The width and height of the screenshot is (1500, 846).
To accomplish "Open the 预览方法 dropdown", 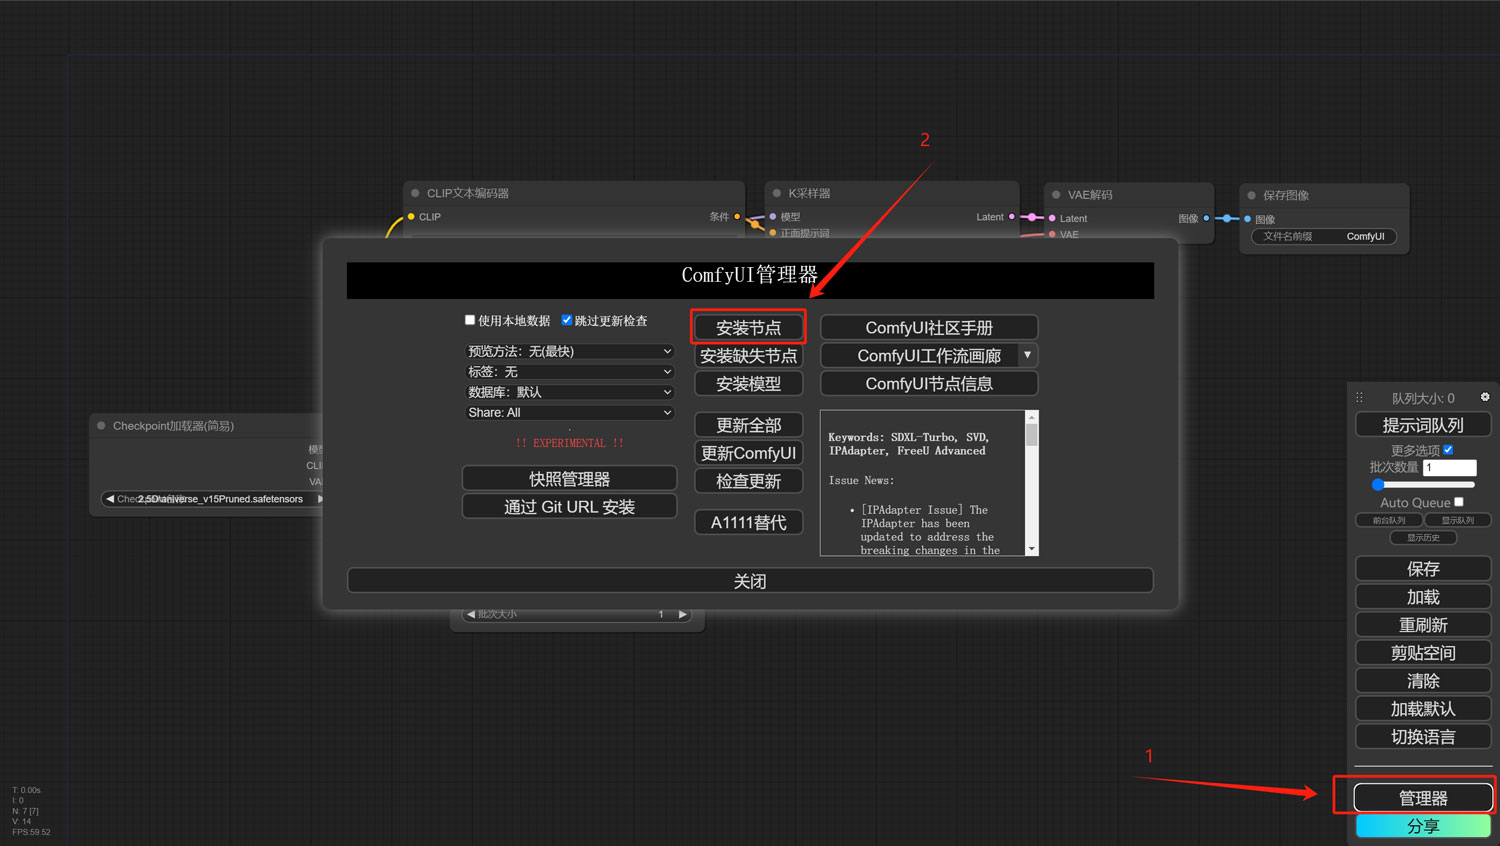I will [569, 351].
